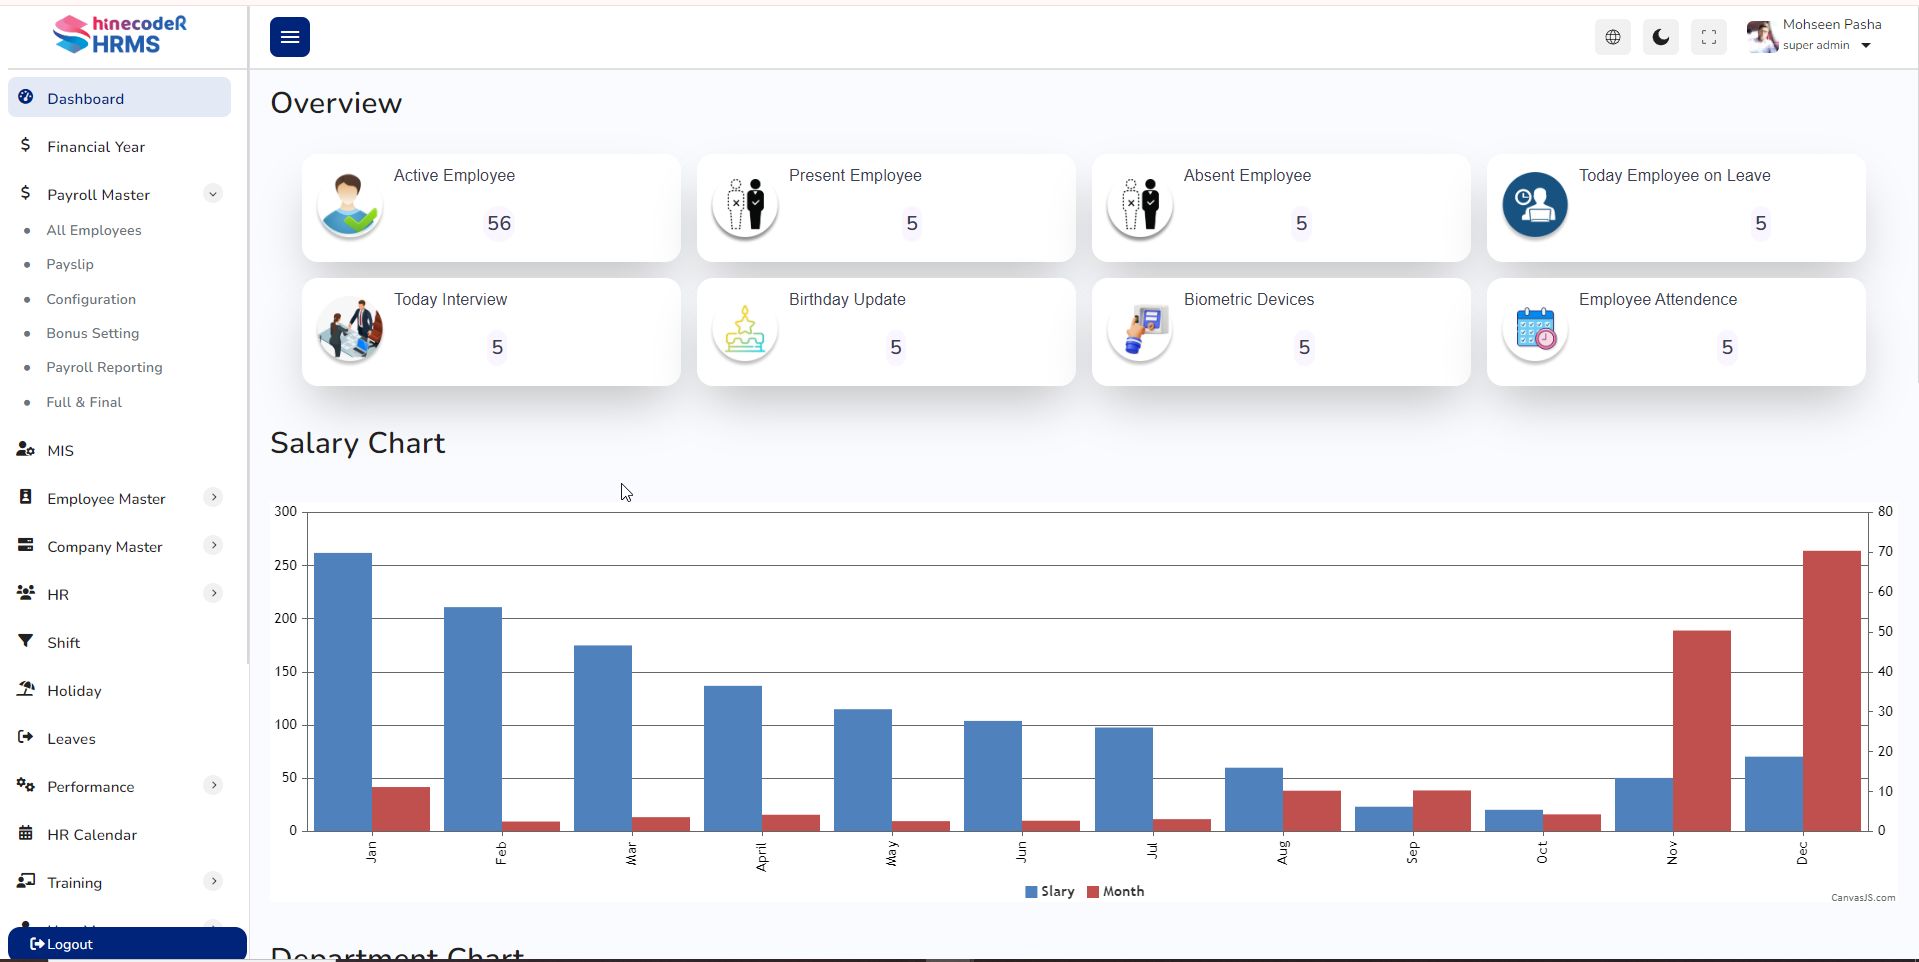This screenshot has width=1919, height=962.
Task: Collapse the Payroll Master submenu chevron
Action: tap(213, 194)
